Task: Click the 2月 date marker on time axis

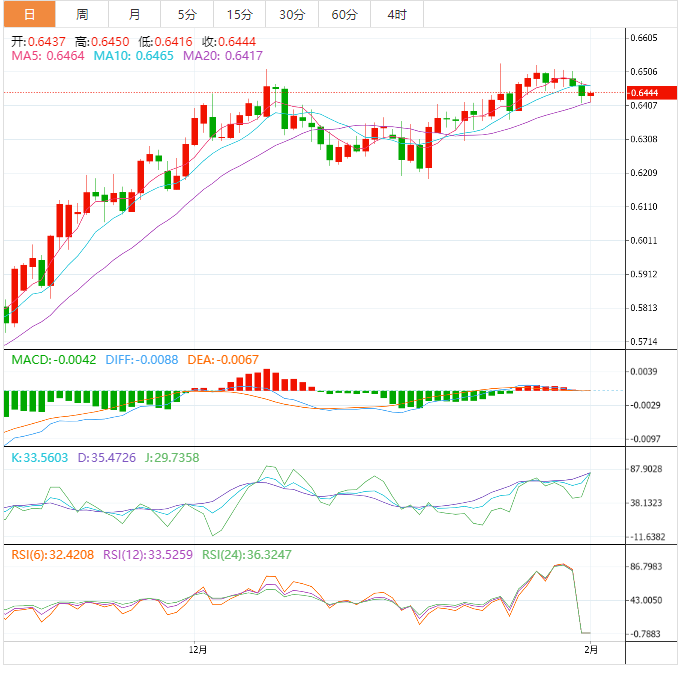Action: tap(591, 650)
